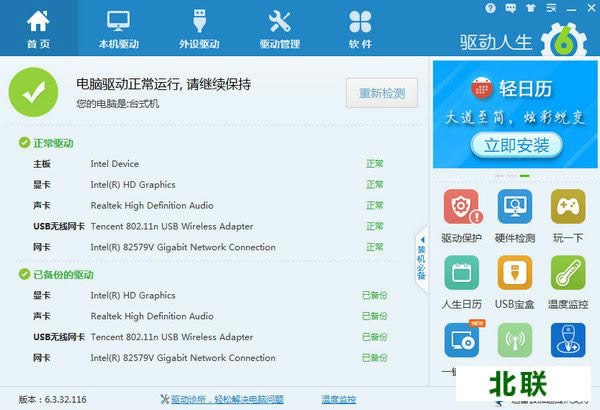Select 声卡 Realtek Audio under 正常驱动
Viewport: 600px width, 410px height.
209,206
